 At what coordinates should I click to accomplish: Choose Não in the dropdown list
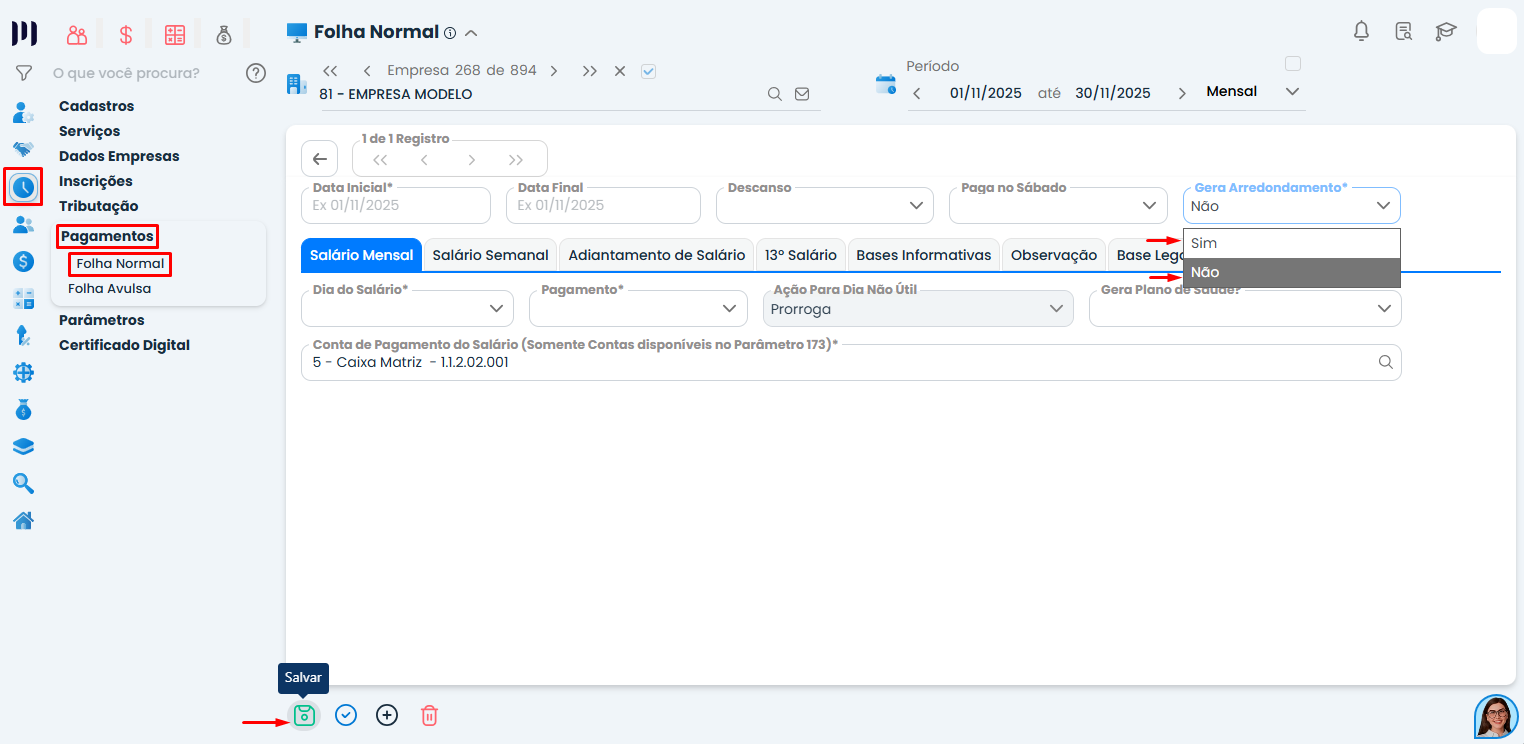pyautogui.click(x=1292, y=272)
